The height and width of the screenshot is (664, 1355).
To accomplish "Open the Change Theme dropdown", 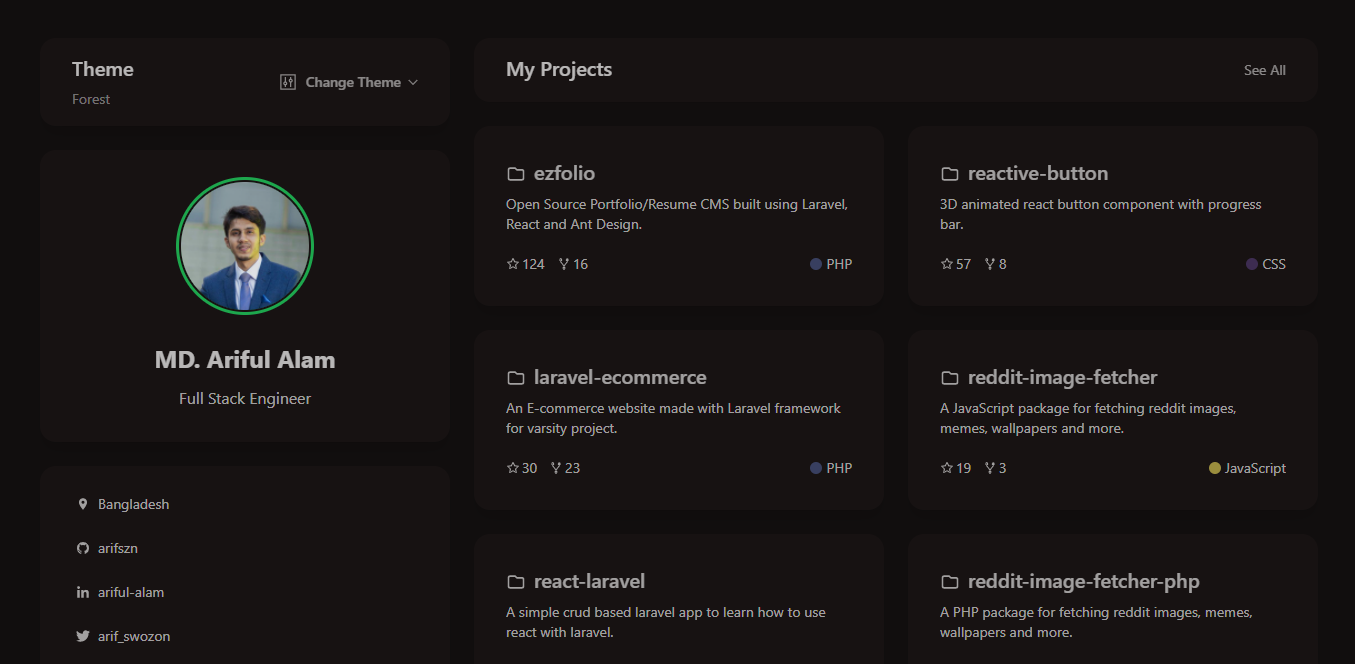I will [x=352, y=82].
